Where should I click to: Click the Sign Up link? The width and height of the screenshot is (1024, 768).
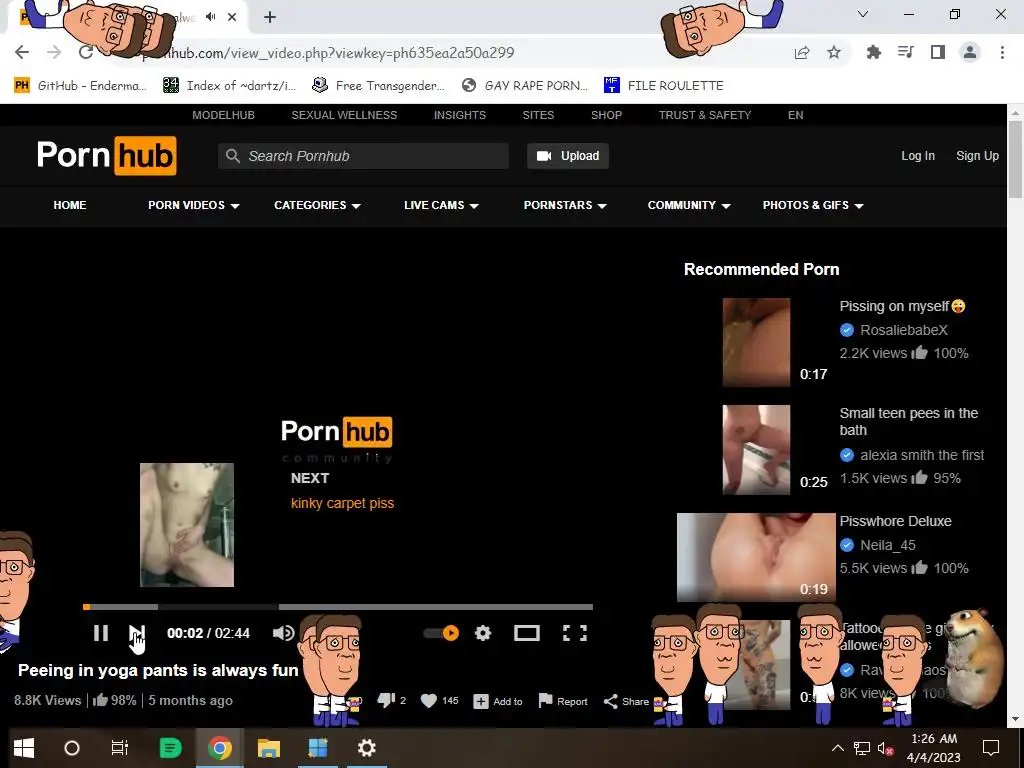click(x=978, y=155)
